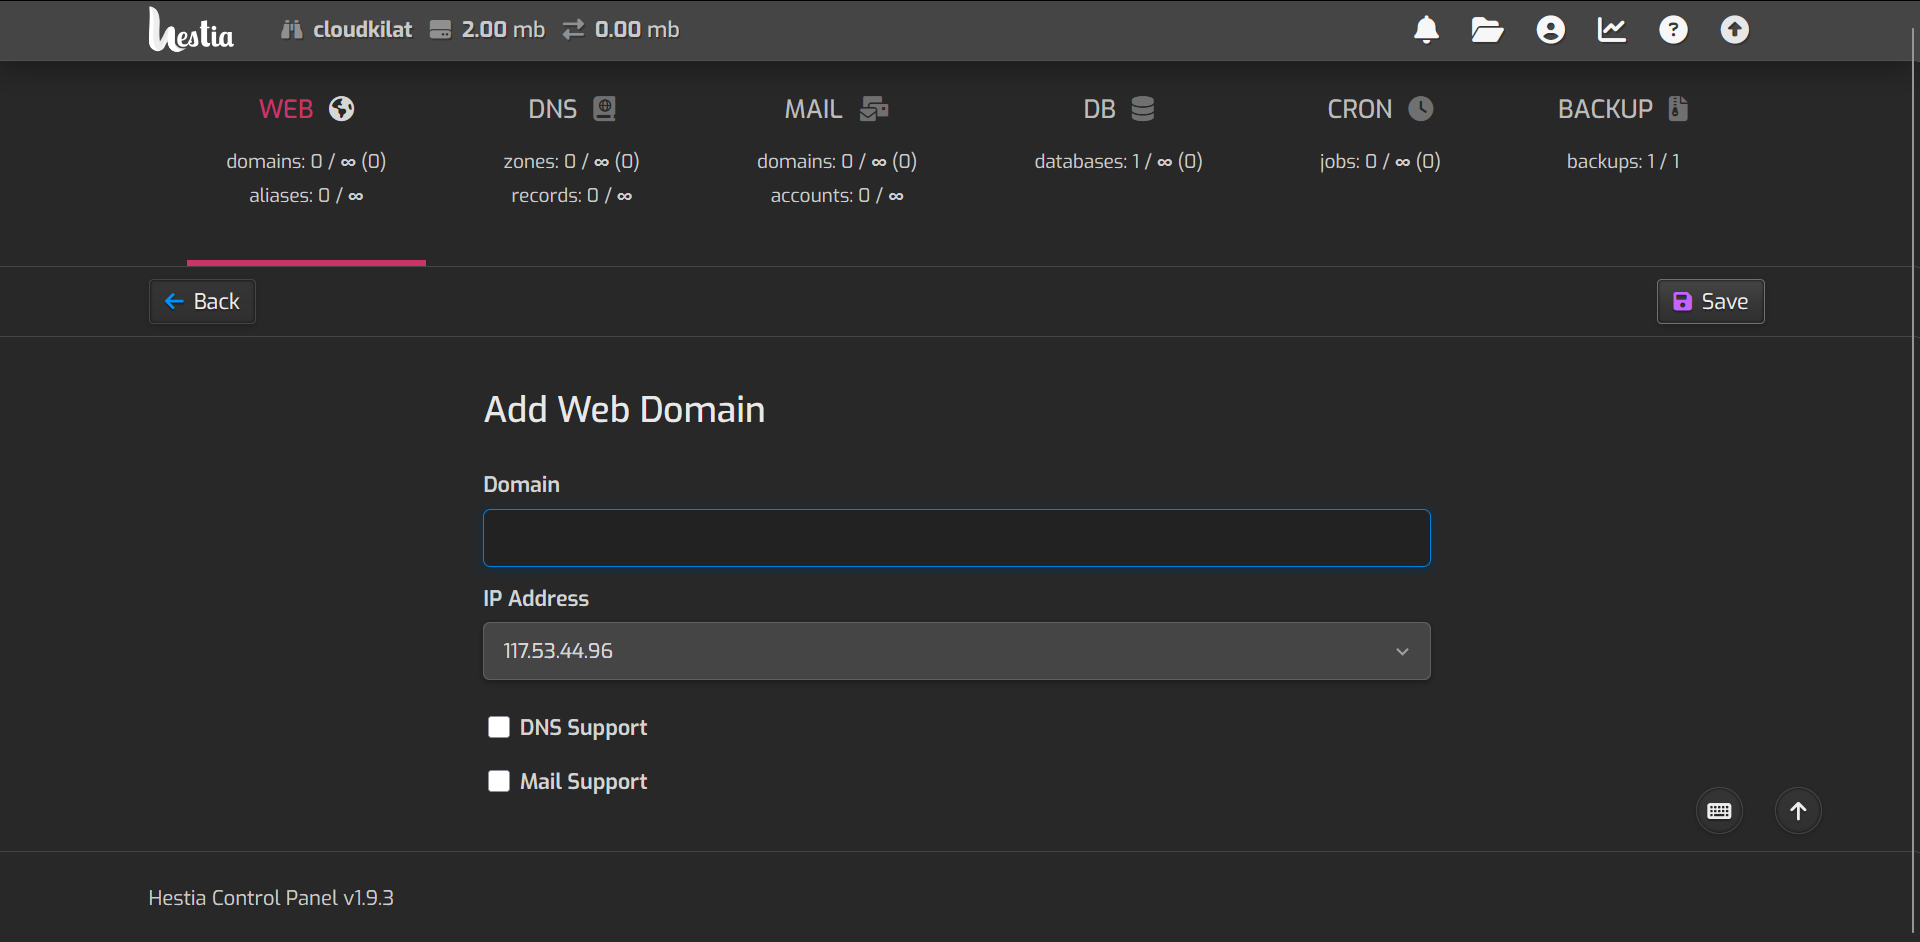Enable Mail Support

(x=499, y=781)
